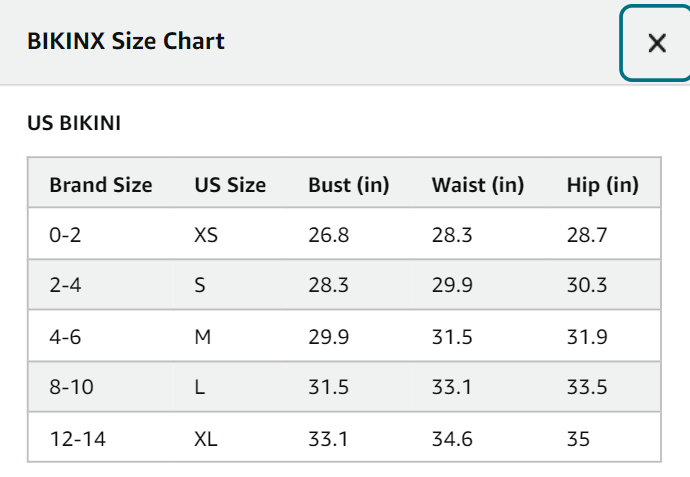Image resolution: width=690 pixels, height=477 pixels.
Task: Click the hip value 30.3
Action: [587, 285]
